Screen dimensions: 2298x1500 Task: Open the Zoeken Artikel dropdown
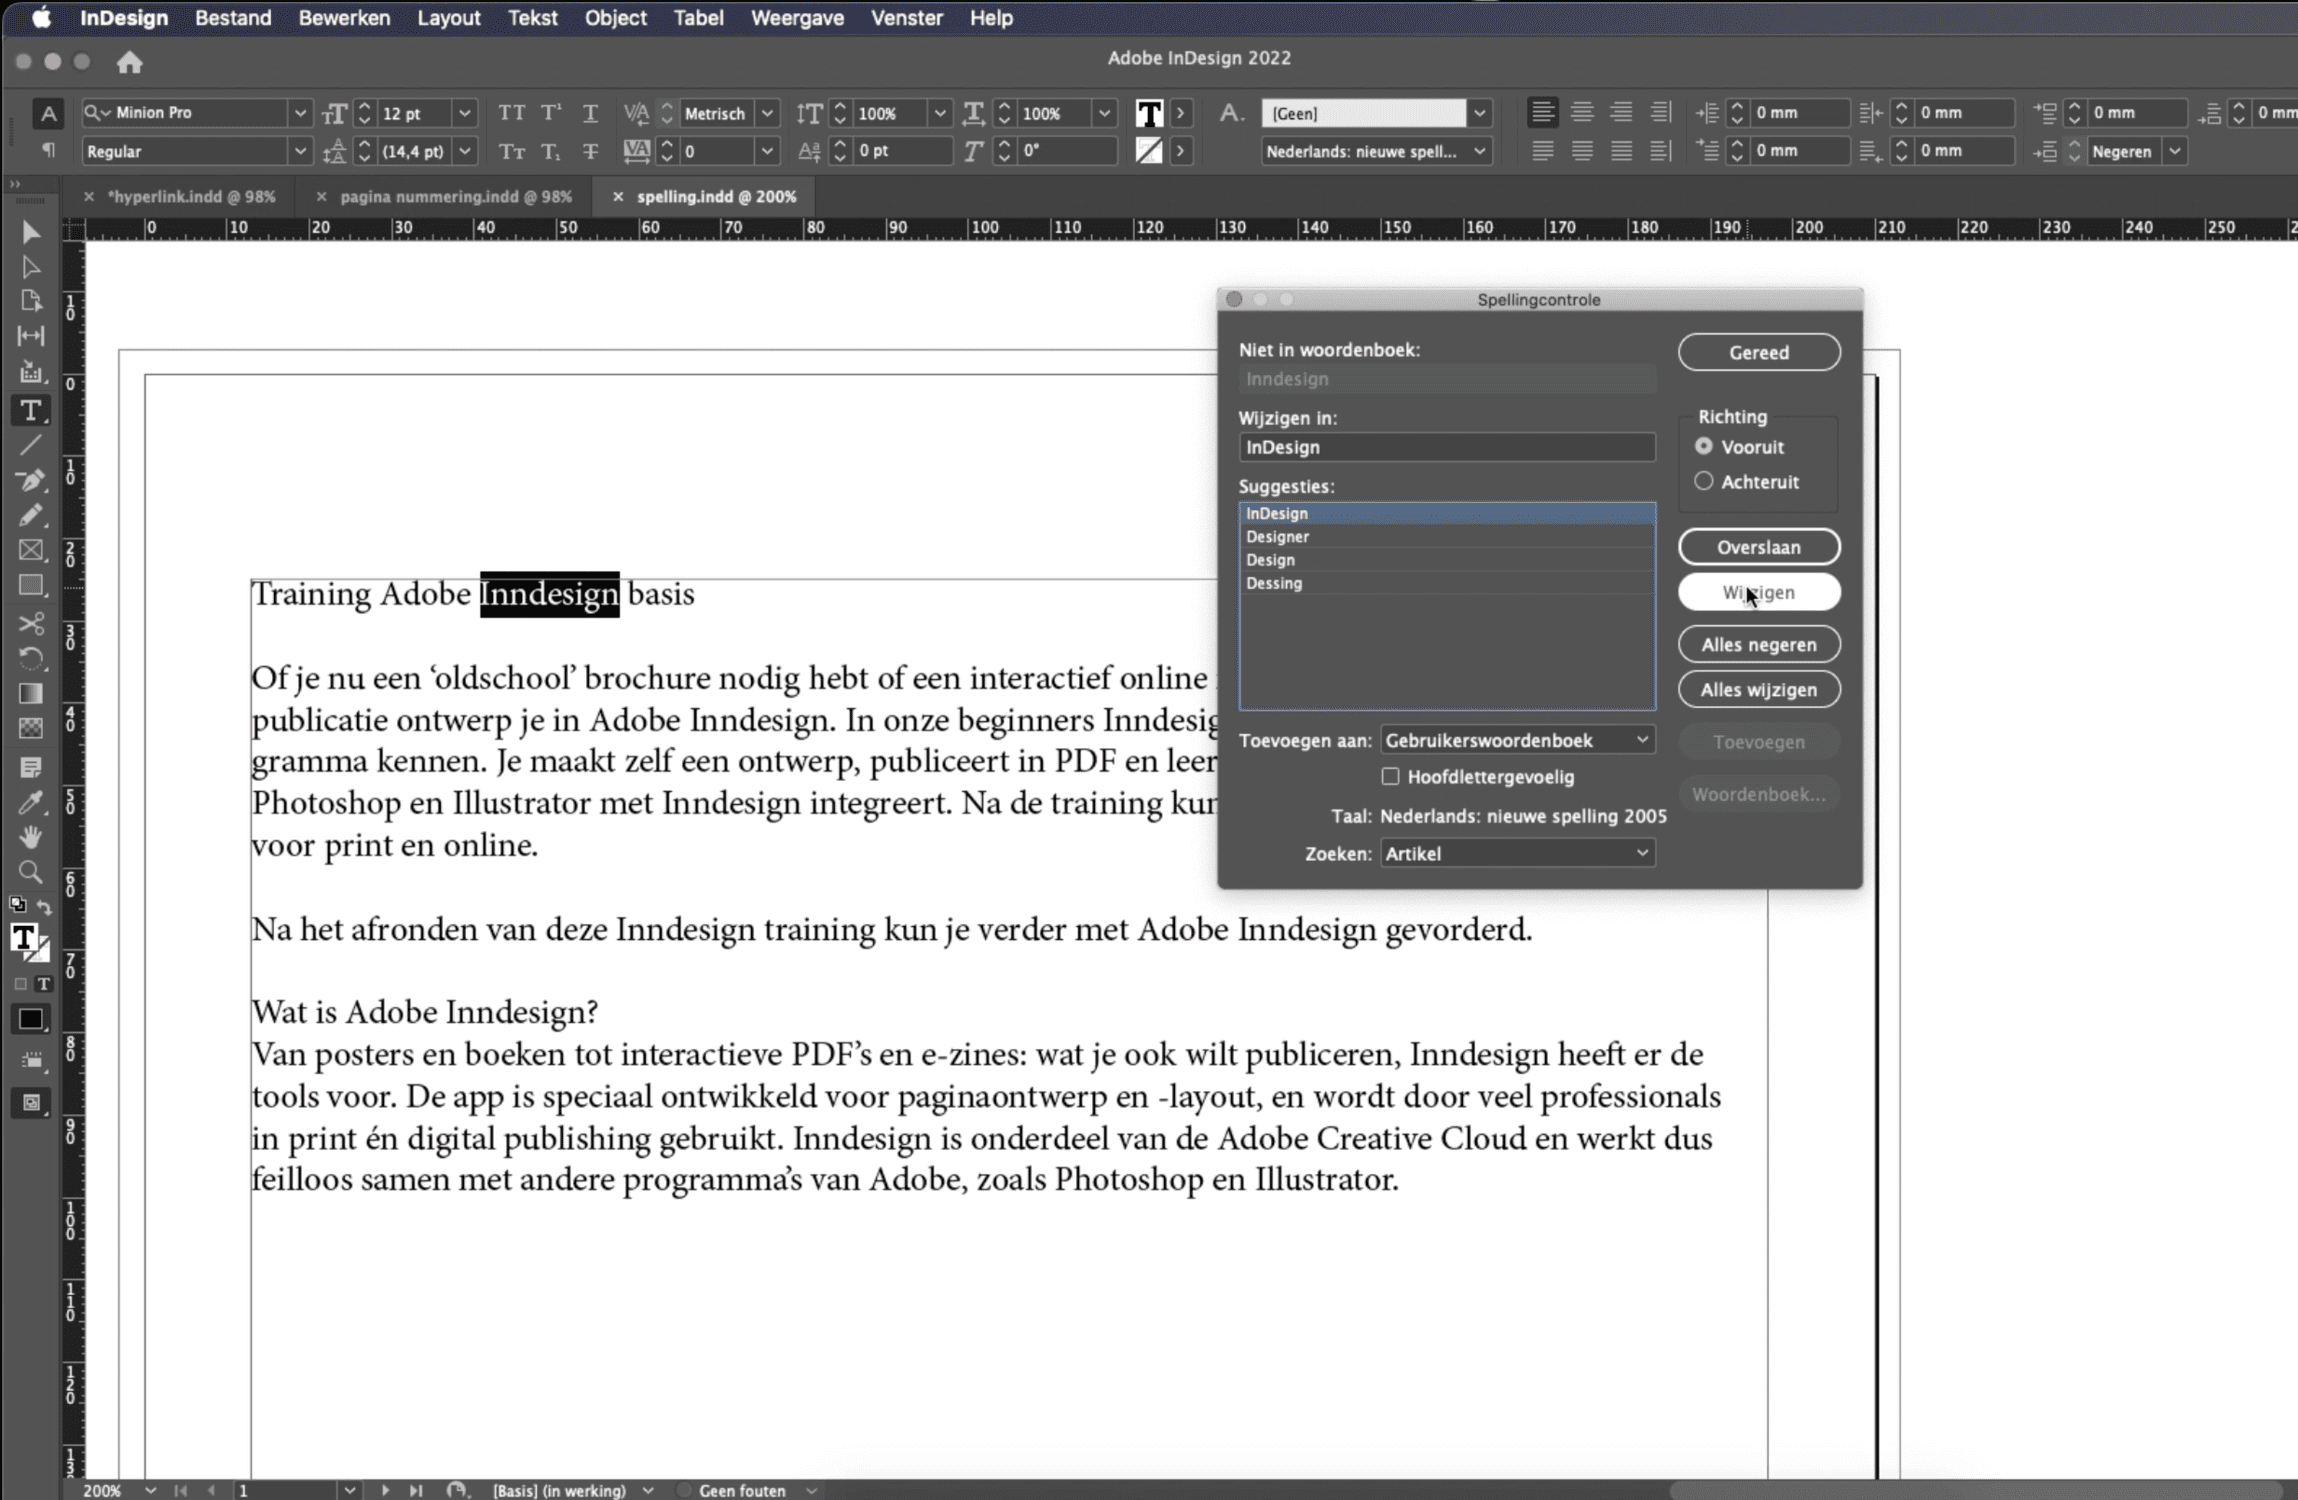1517,853
